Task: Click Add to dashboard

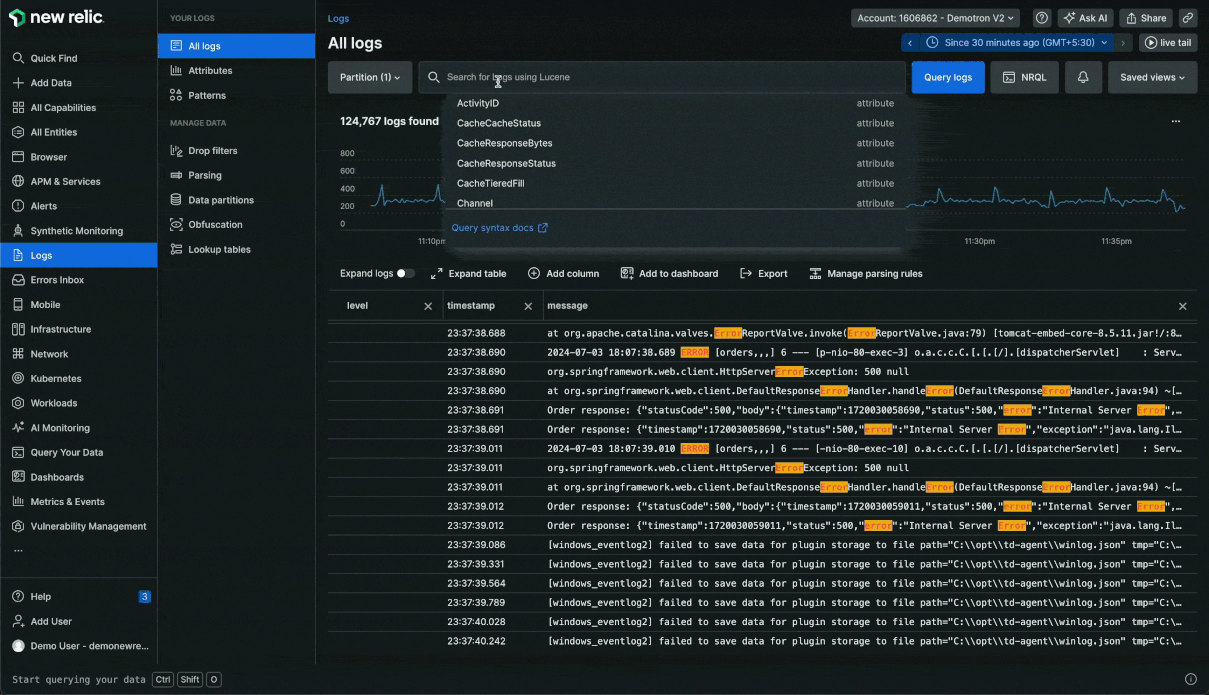Action: pyautogui.click(x=669, y=273)
